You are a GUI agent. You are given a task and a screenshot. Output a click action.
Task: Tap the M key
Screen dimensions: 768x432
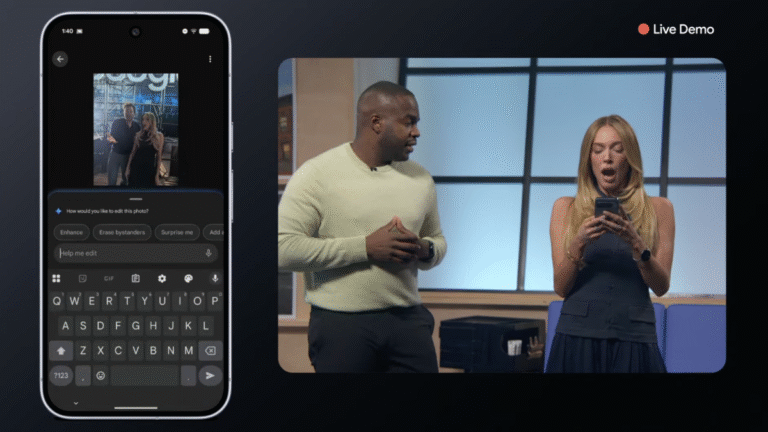pyautogui.click(x=189, y=351)
